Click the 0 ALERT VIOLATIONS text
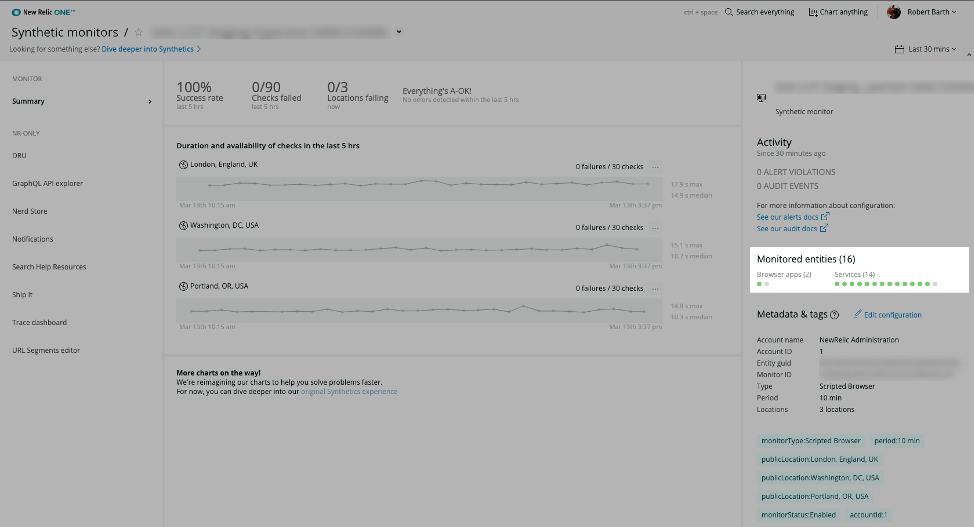 tap(796, 172)
